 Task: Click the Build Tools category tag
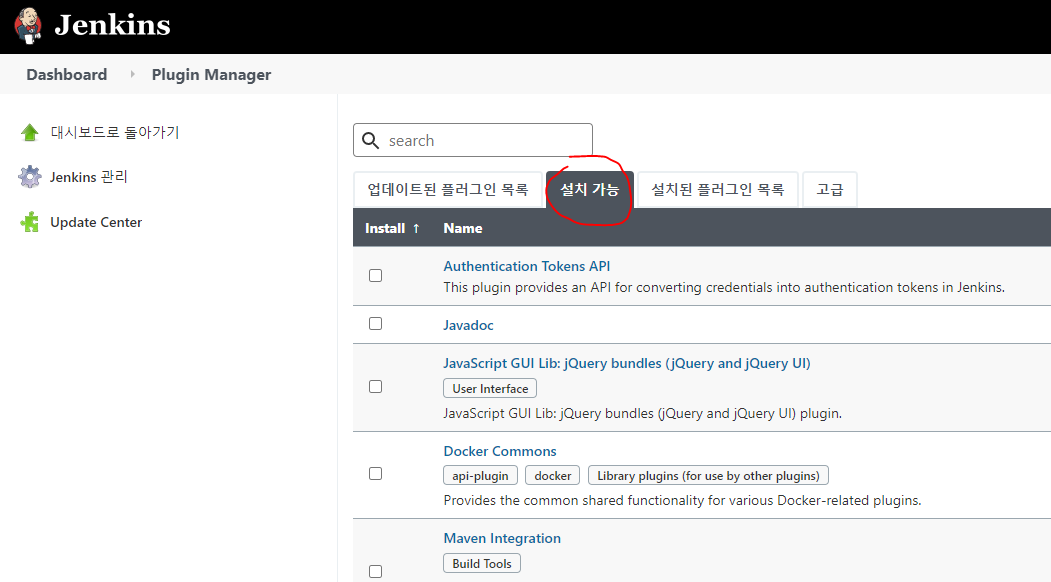pos(482,564)
